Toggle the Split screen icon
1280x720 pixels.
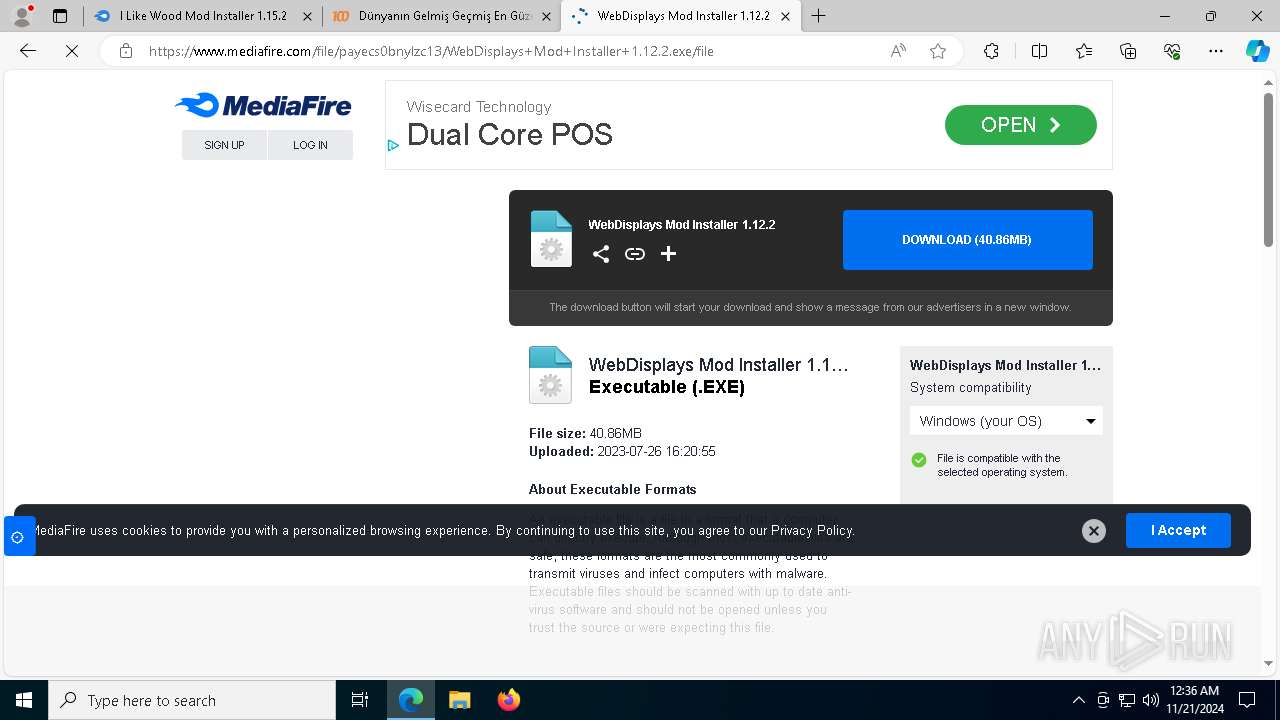1039,51
